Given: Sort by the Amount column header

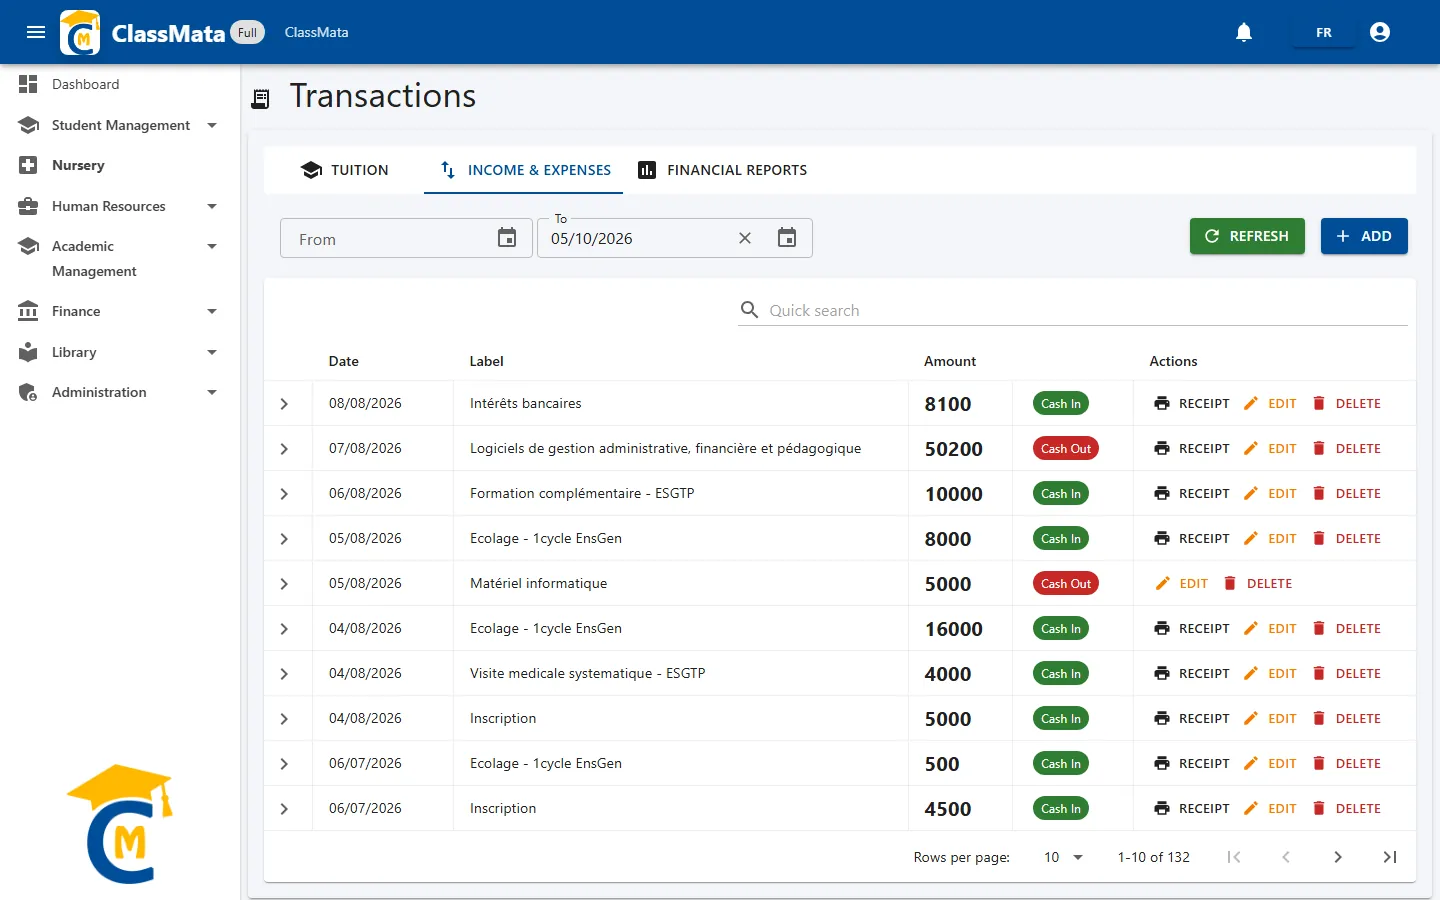Looking at the screenshot, I should (950, 361).
